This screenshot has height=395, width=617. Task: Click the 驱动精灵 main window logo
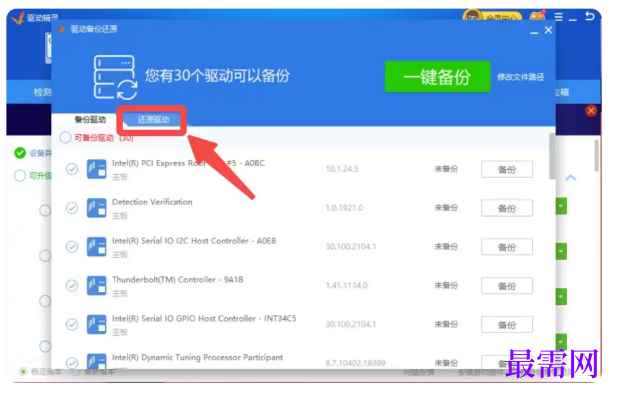click(x=17, y=18)
